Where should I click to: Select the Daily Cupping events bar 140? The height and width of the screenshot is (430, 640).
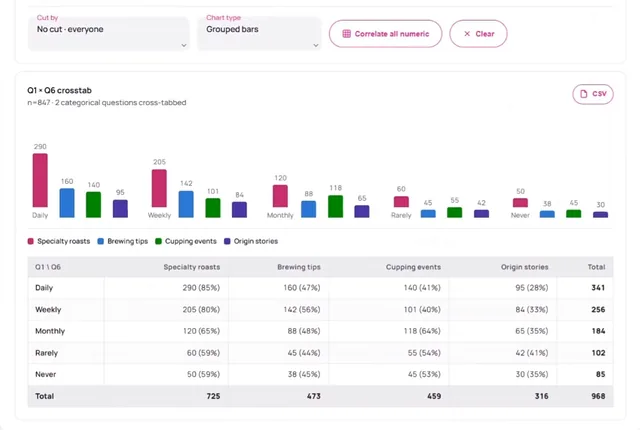[x=93, y=204]
